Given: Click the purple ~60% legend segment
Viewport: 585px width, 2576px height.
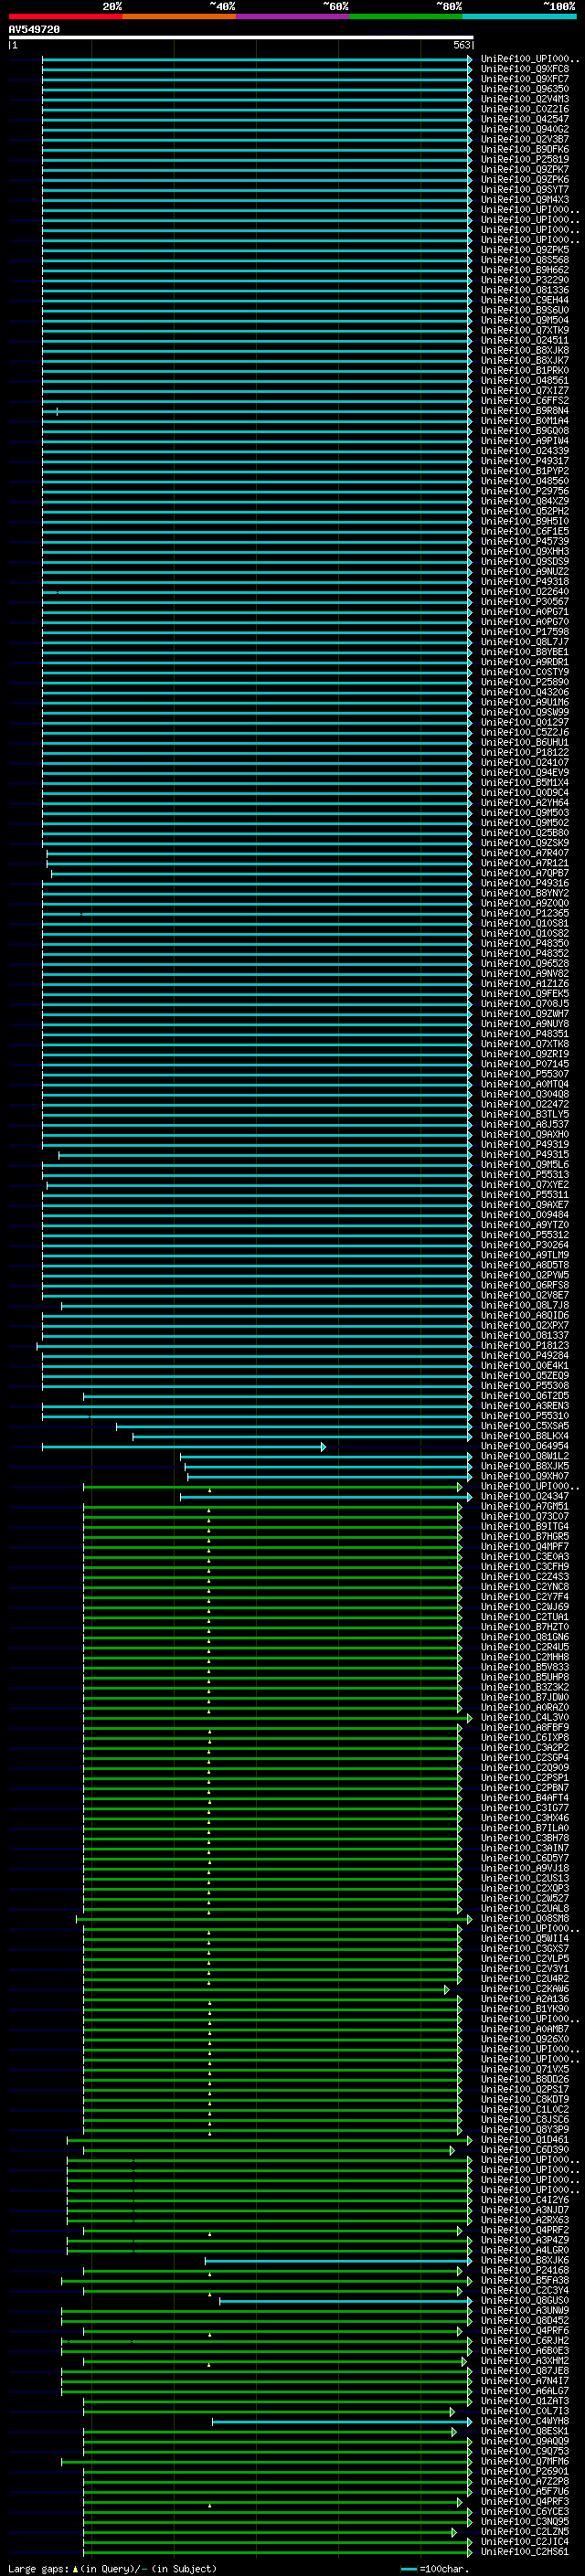Looking at the screenshot, I should (x=292, y=16).
